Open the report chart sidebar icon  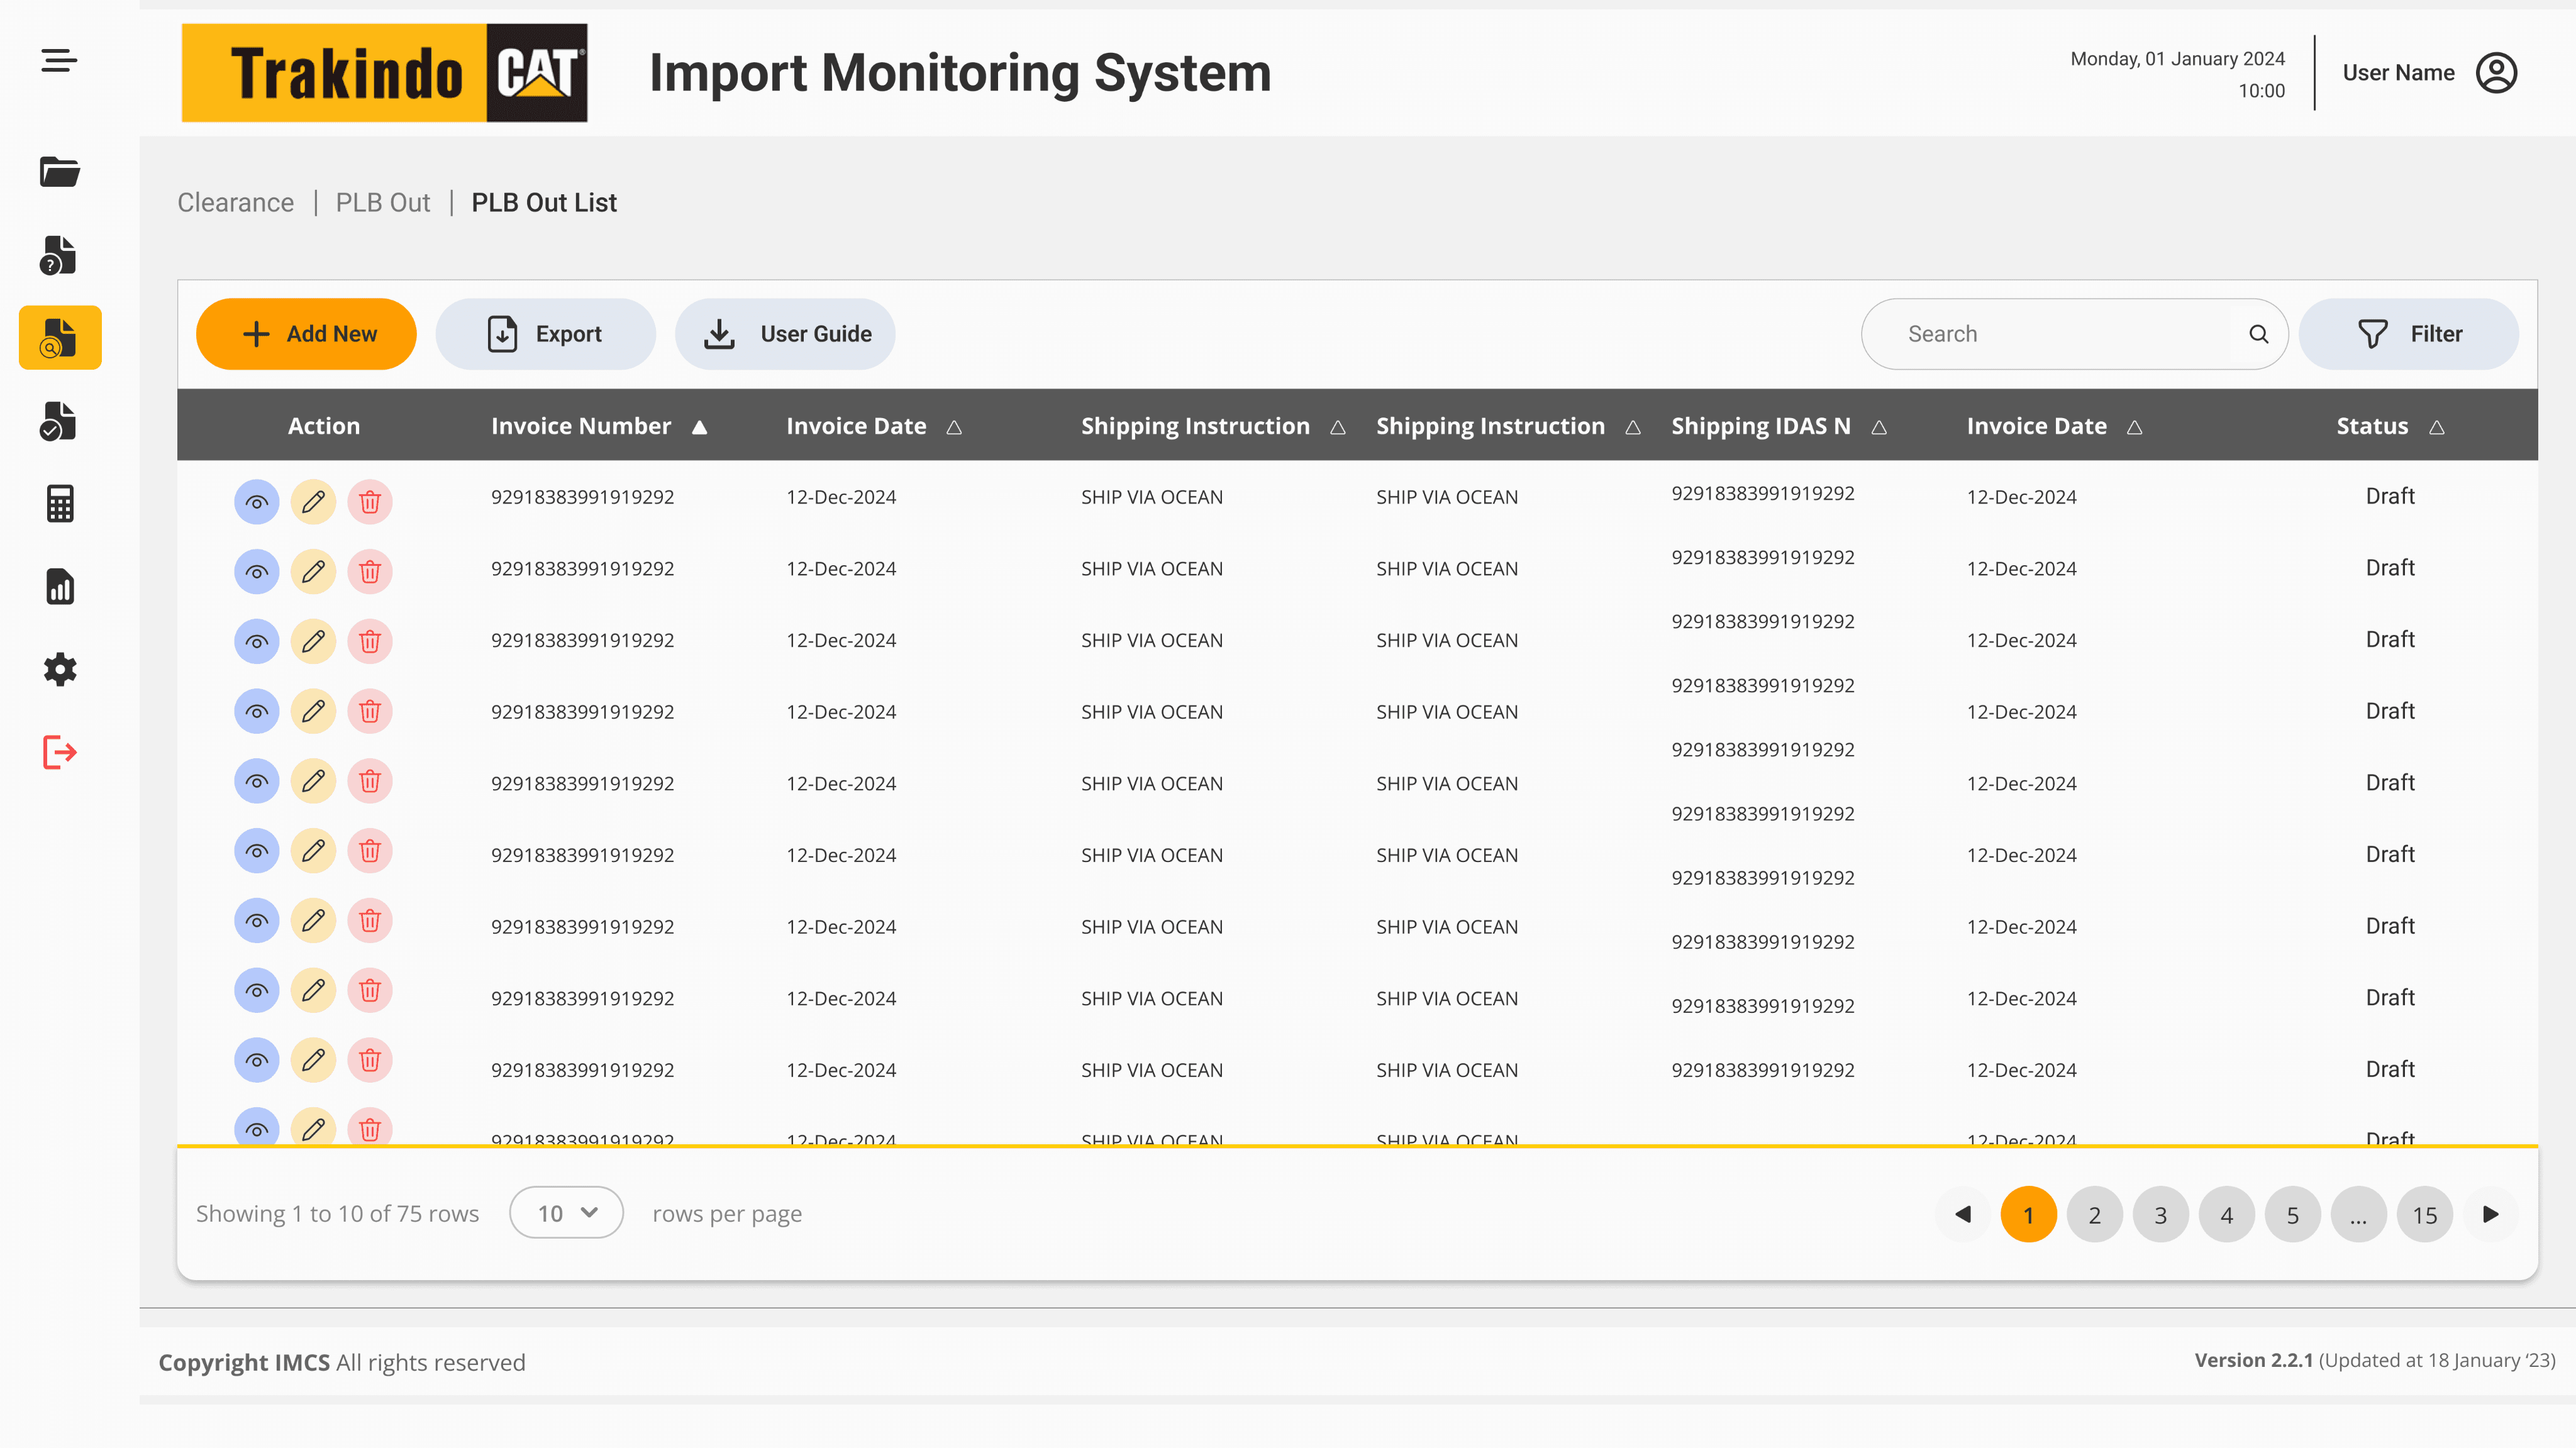pos(60,587)
